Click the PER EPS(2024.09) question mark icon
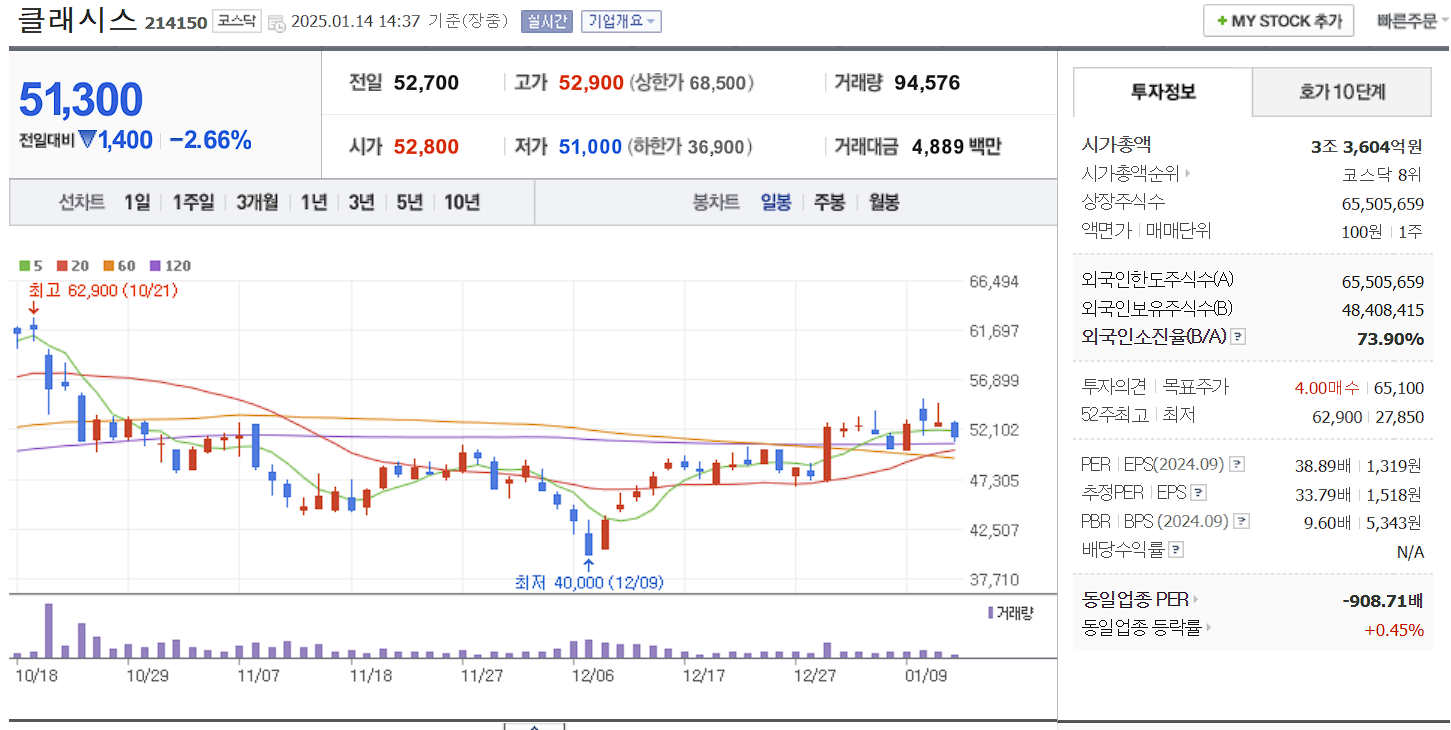This screenshot has width=1451, height=730. pos(1236,464)
